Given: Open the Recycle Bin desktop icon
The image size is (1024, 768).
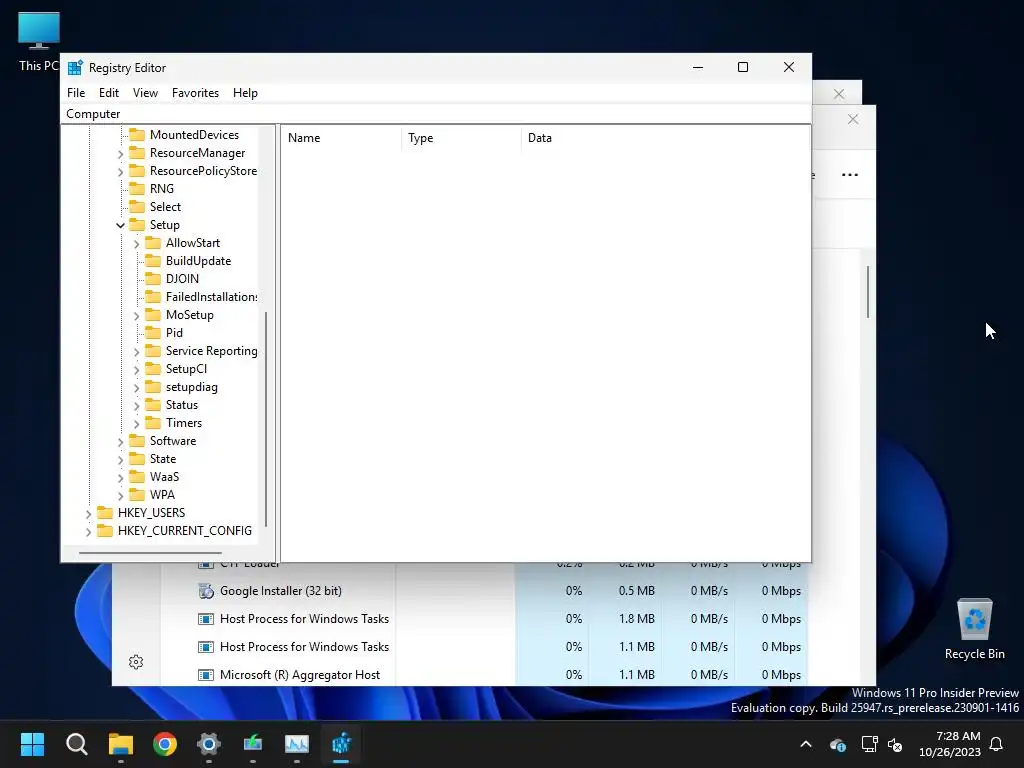Looking at the screenshot, I should (974, 629).
